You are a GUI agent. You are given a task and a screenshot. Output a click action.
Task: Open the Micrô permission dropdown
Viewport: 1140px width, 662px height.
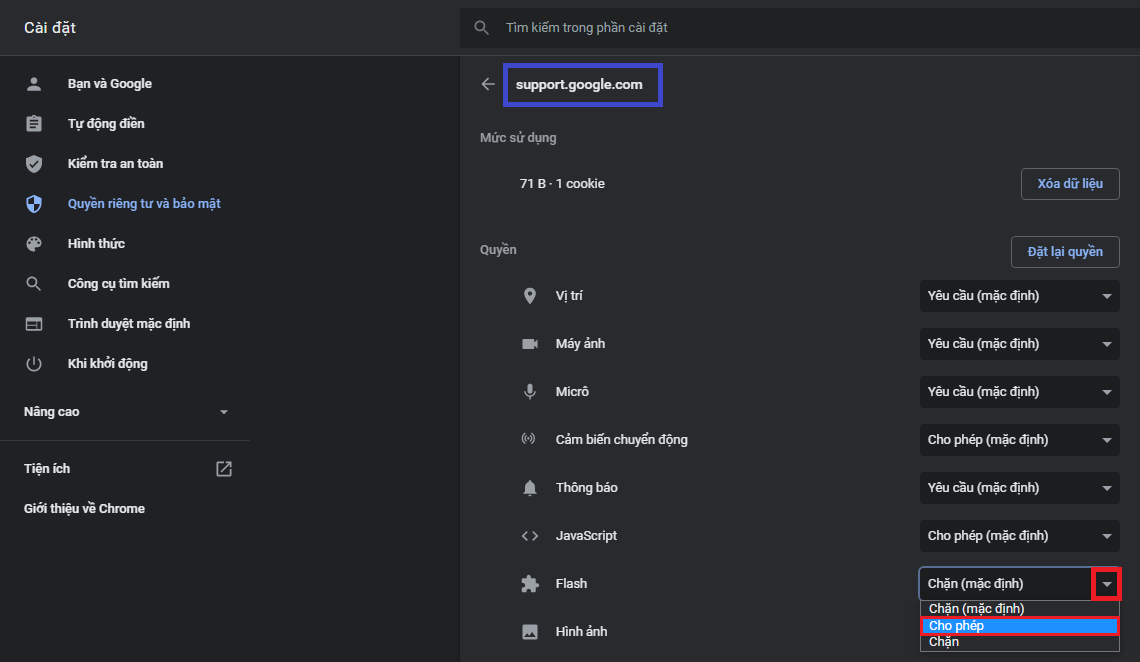[x=1019, y=392]
